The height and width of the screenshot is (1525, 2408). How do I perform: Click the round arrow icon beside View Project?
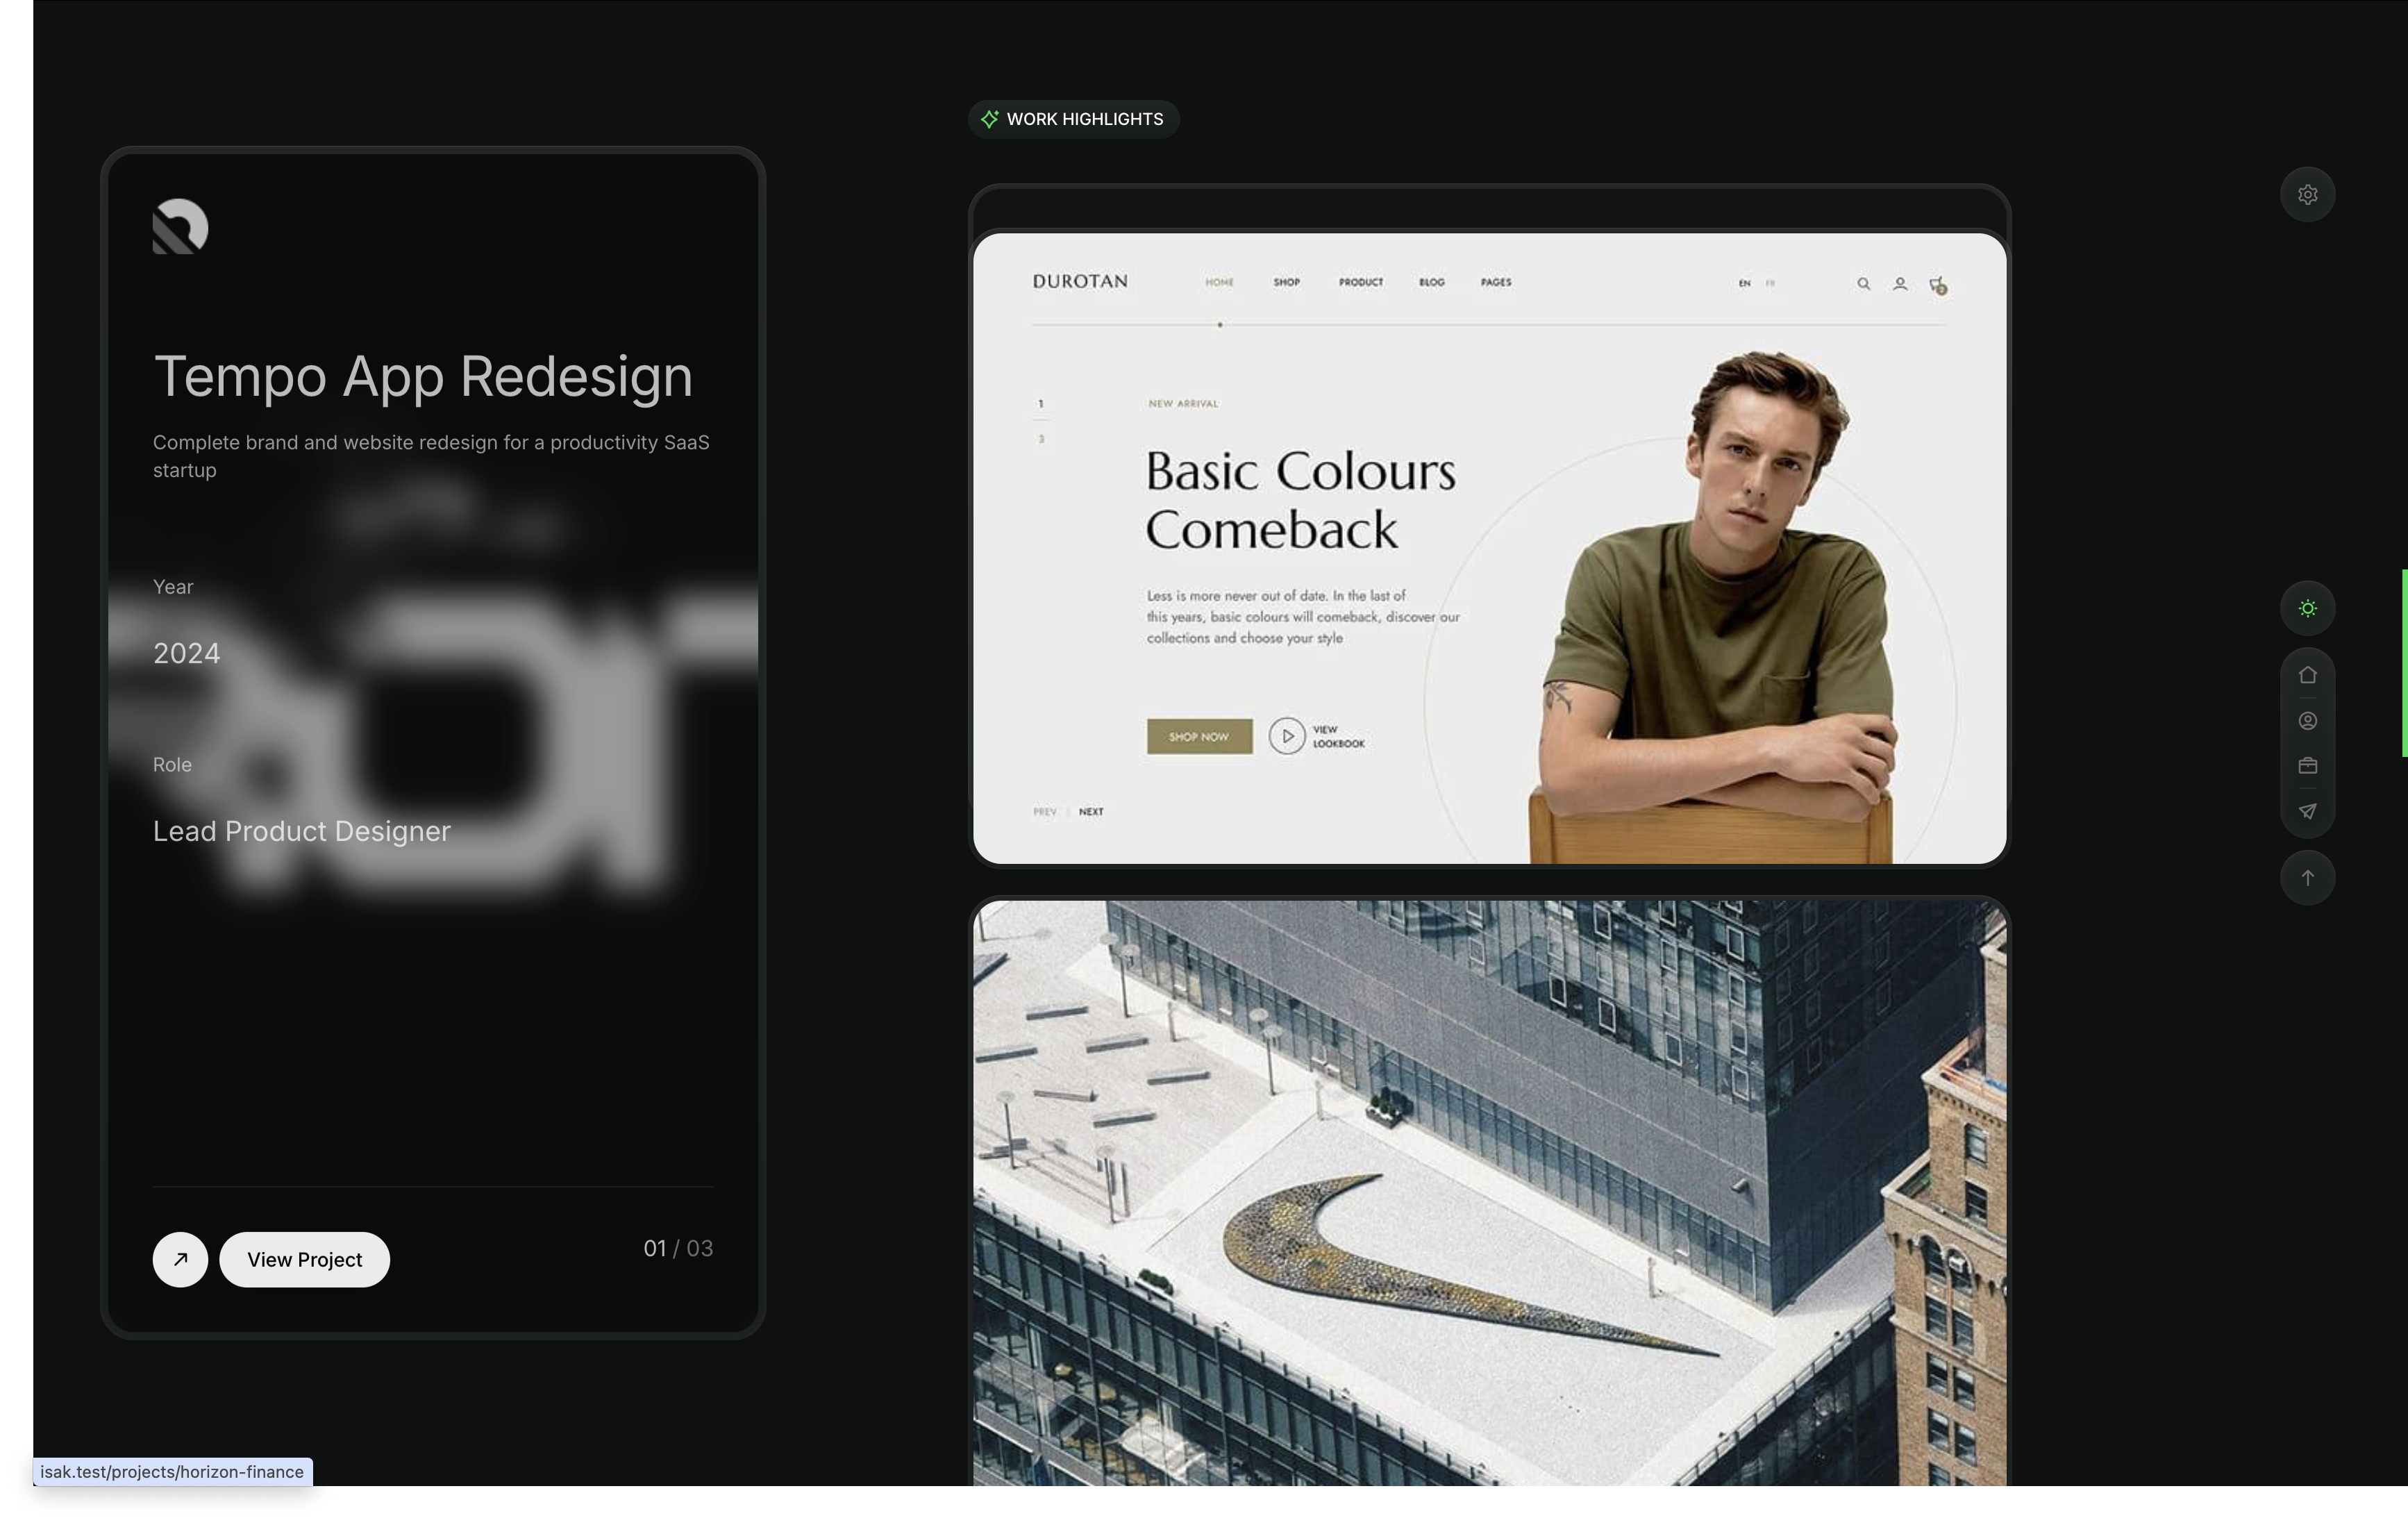(x=180, y=1259)
